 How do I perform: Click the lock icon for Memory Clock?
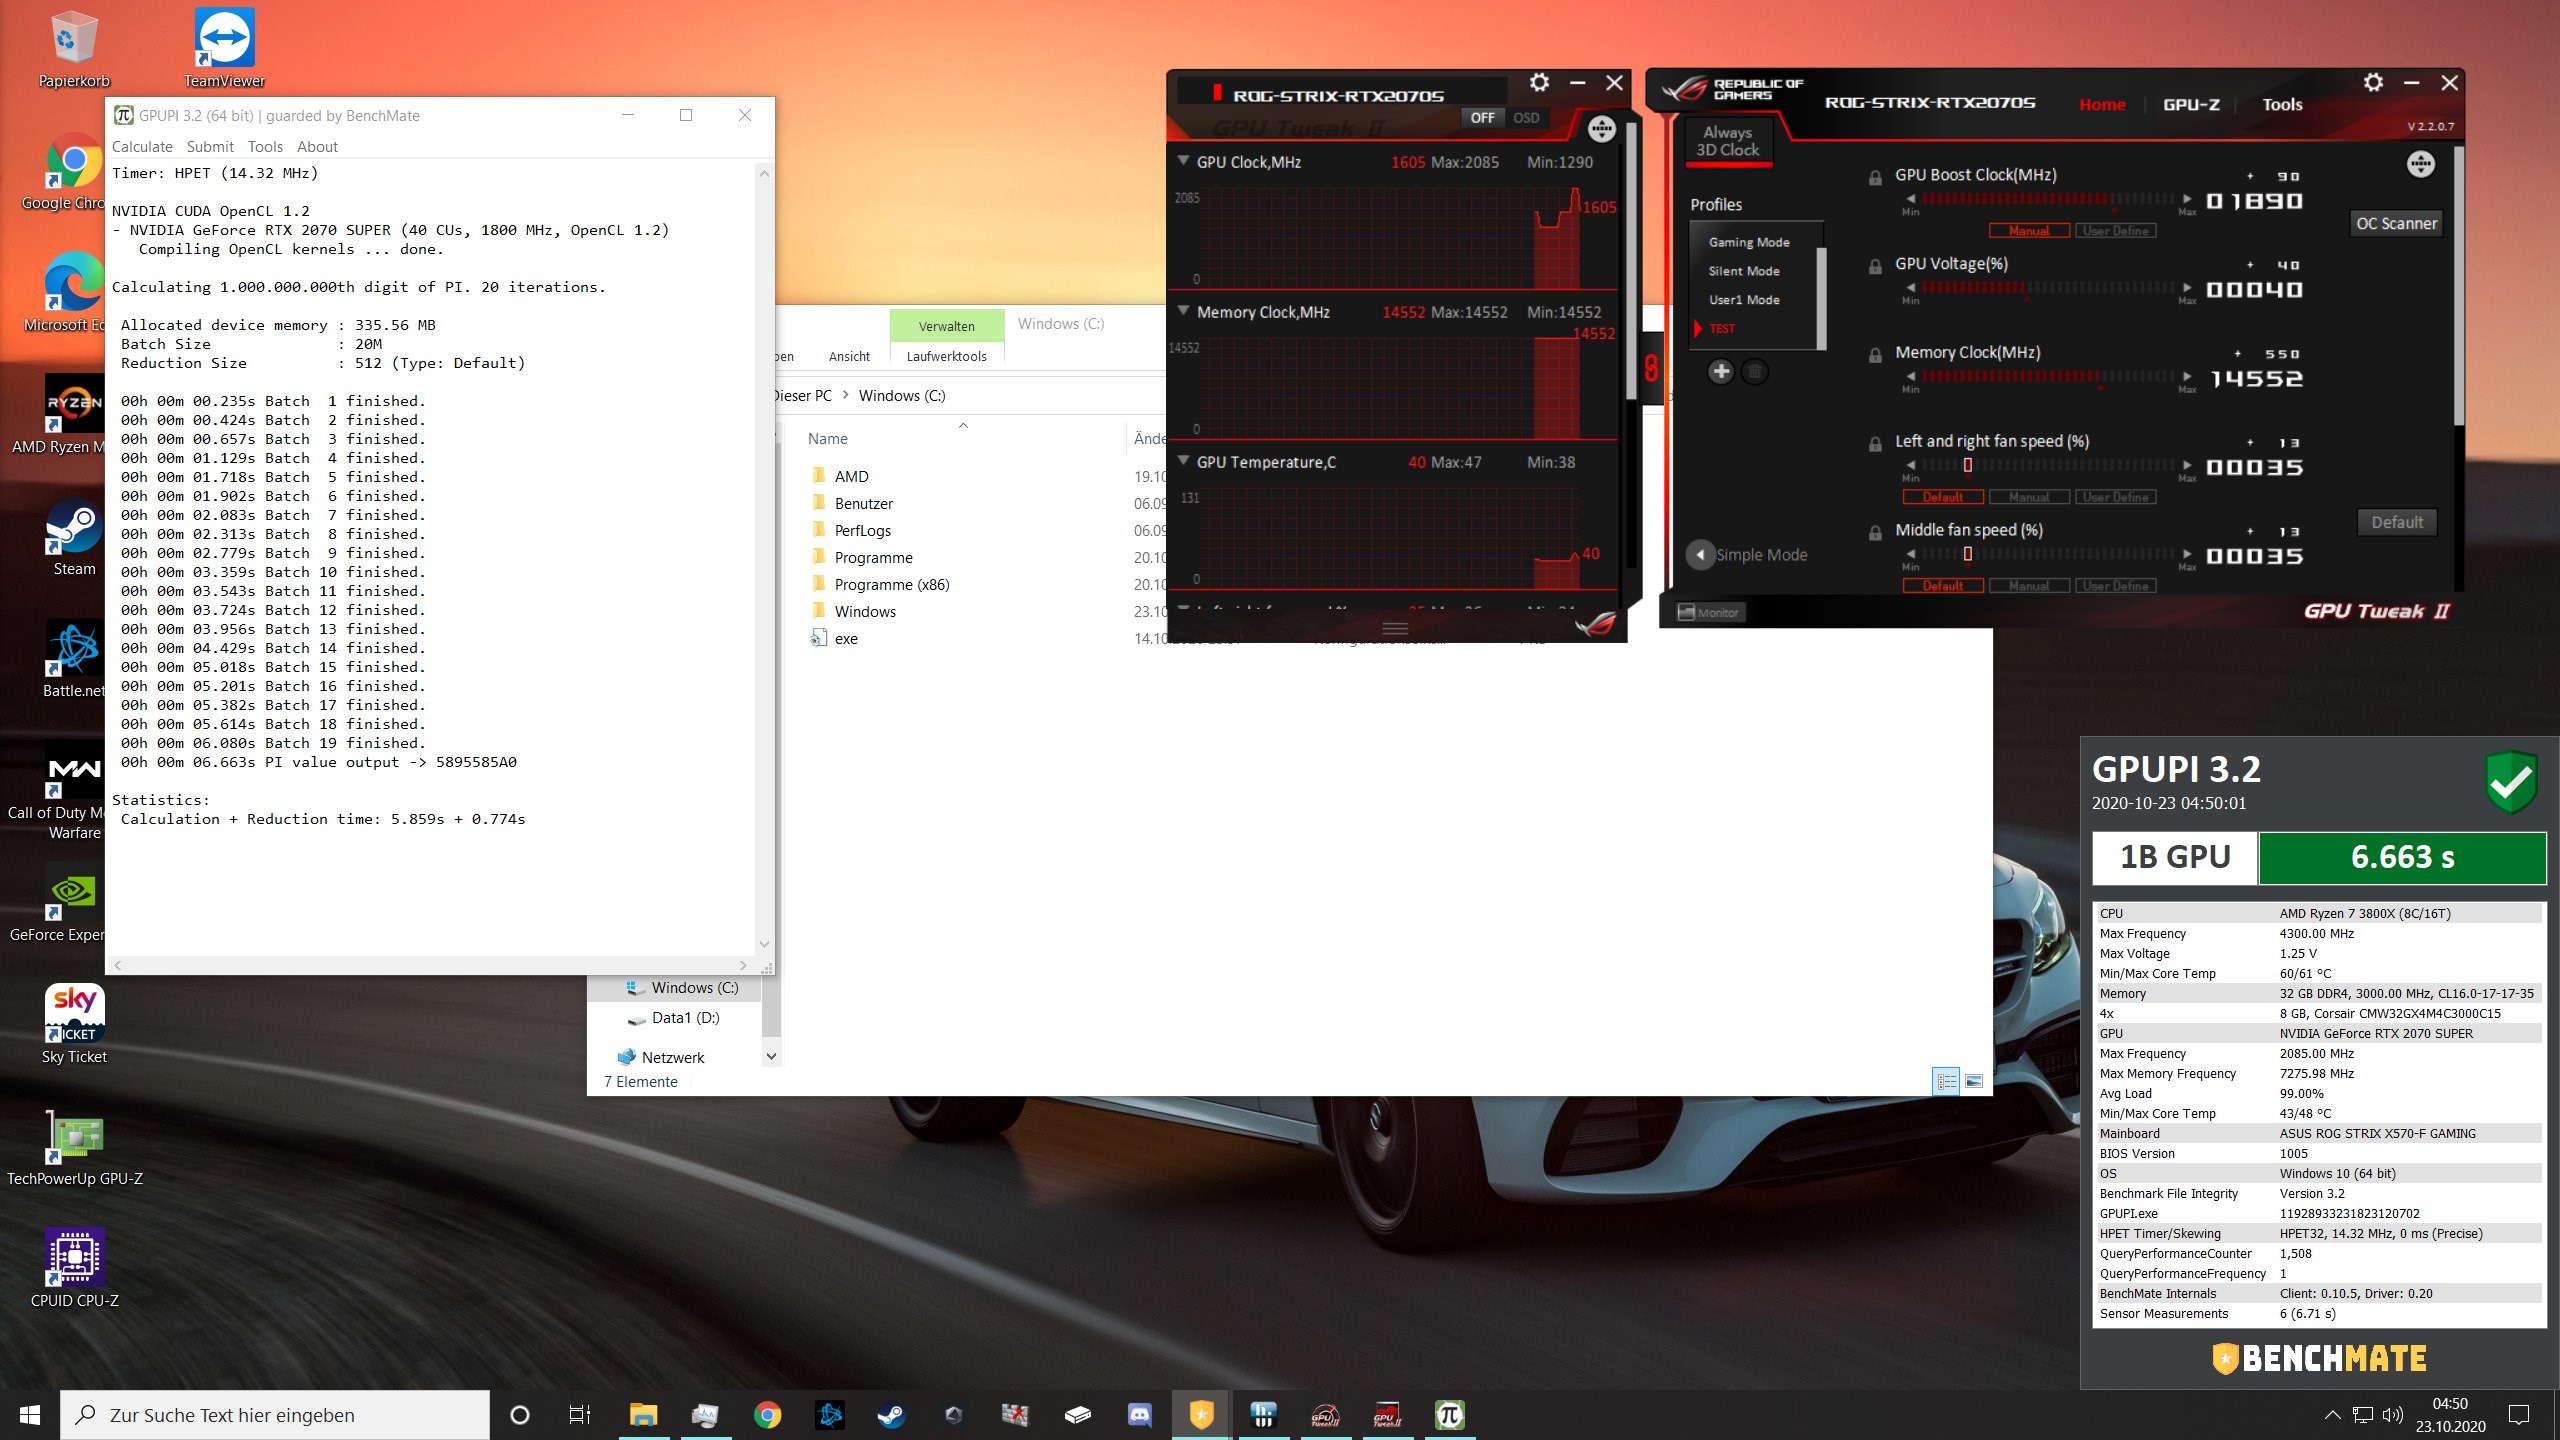click(x=1875, y=356)
